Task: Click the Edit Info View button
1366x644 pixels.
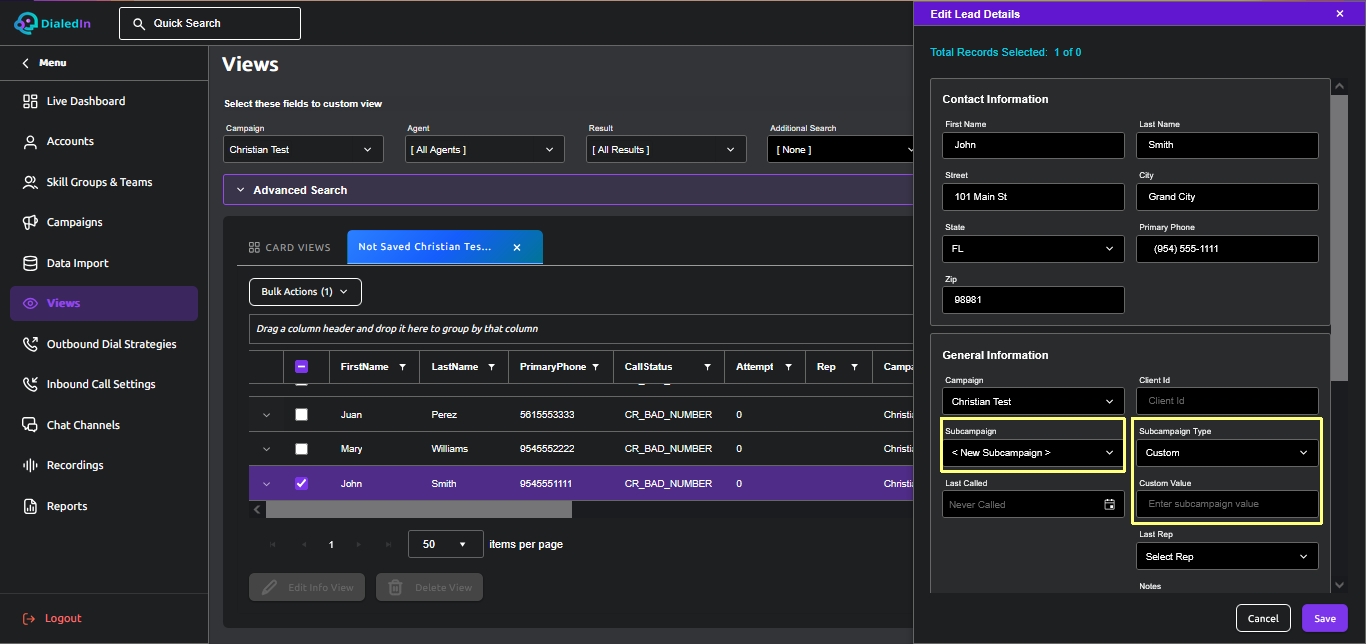Action: pos(308,587)
